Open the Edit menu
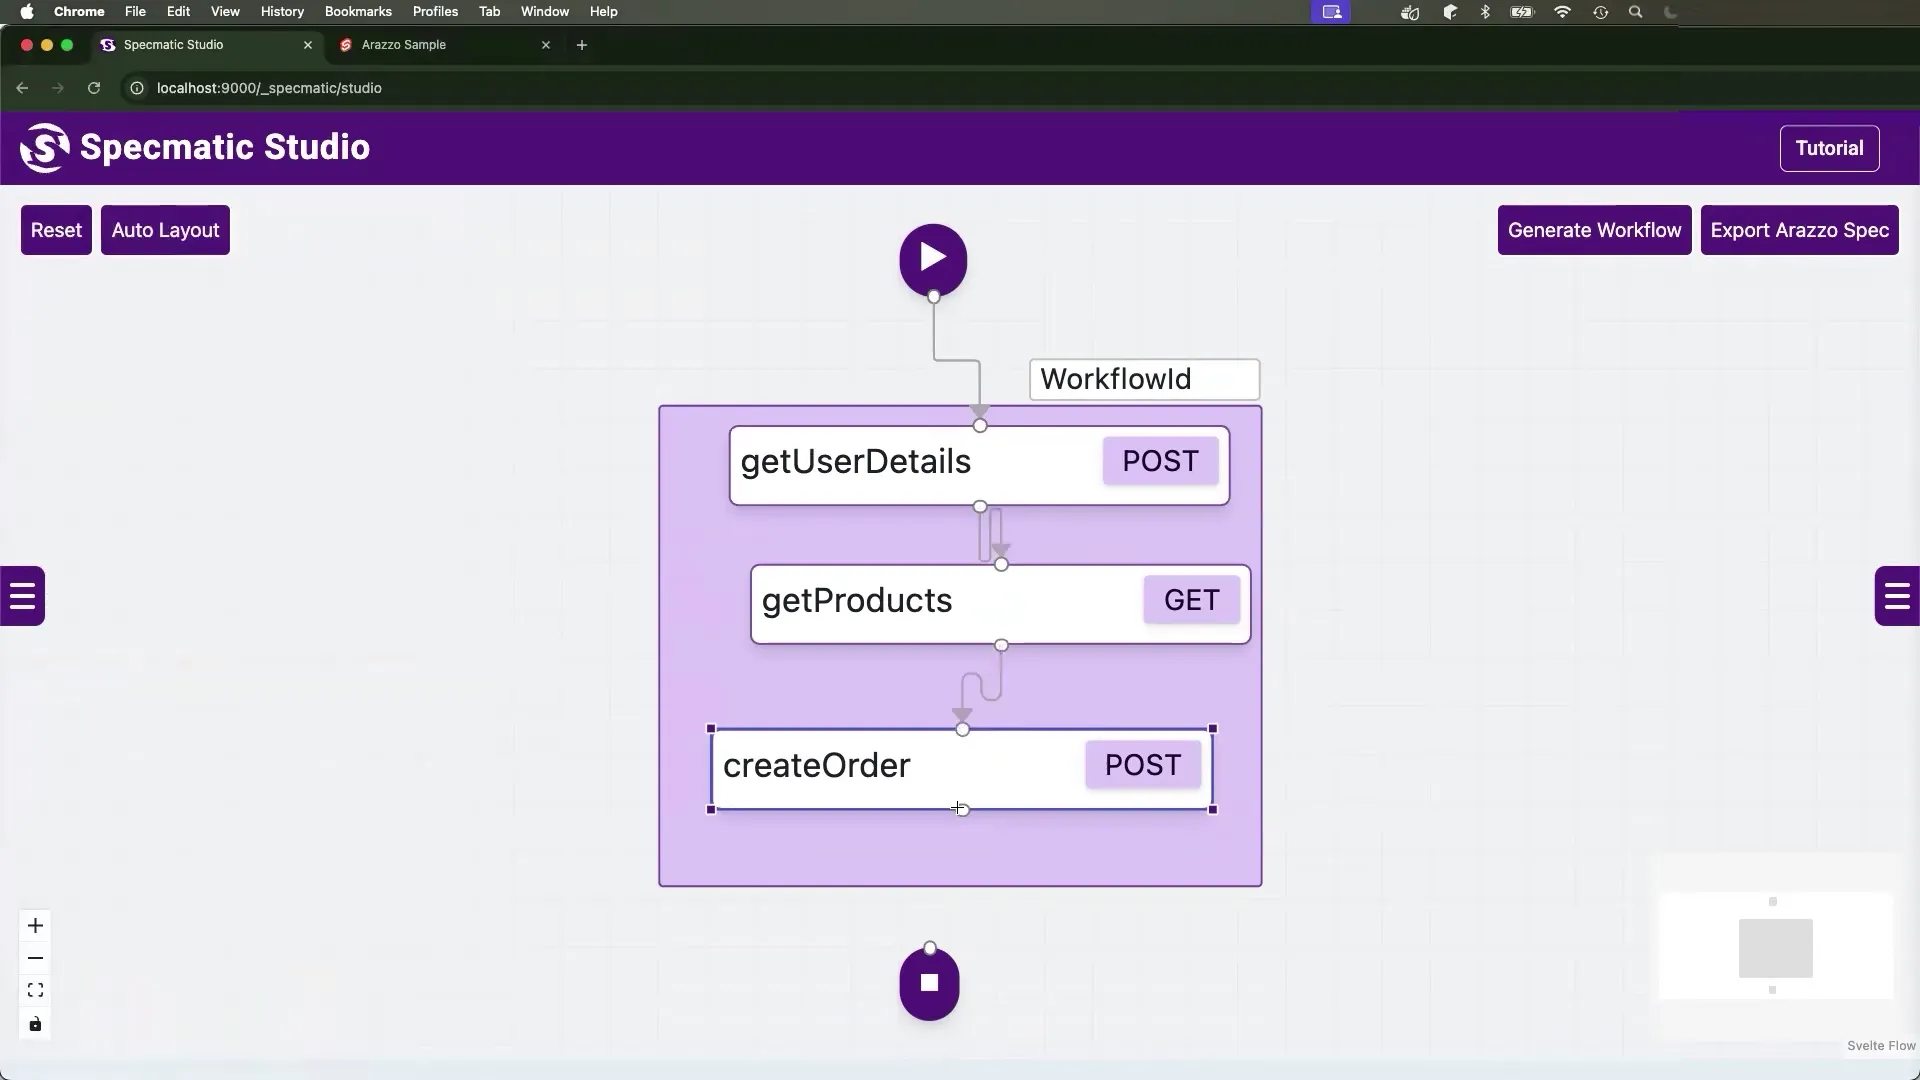 coord(178,12)
